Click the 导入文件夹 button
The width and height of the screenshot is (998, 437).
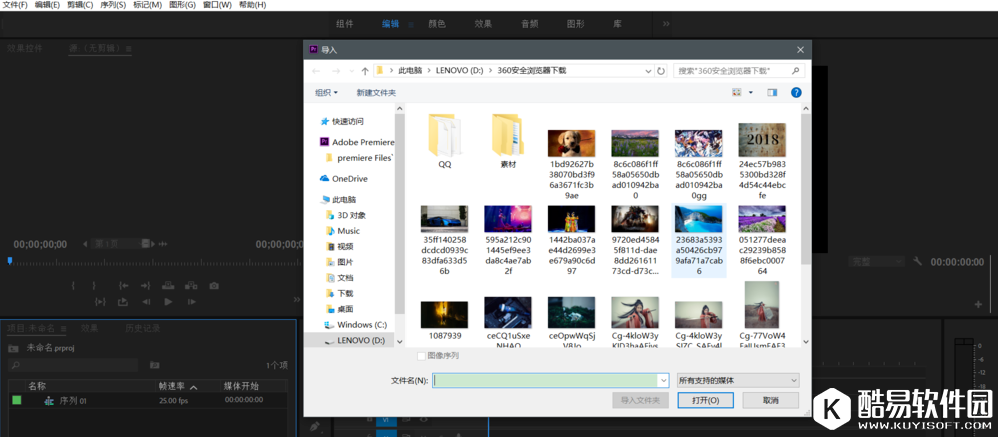tap(640, 400)
